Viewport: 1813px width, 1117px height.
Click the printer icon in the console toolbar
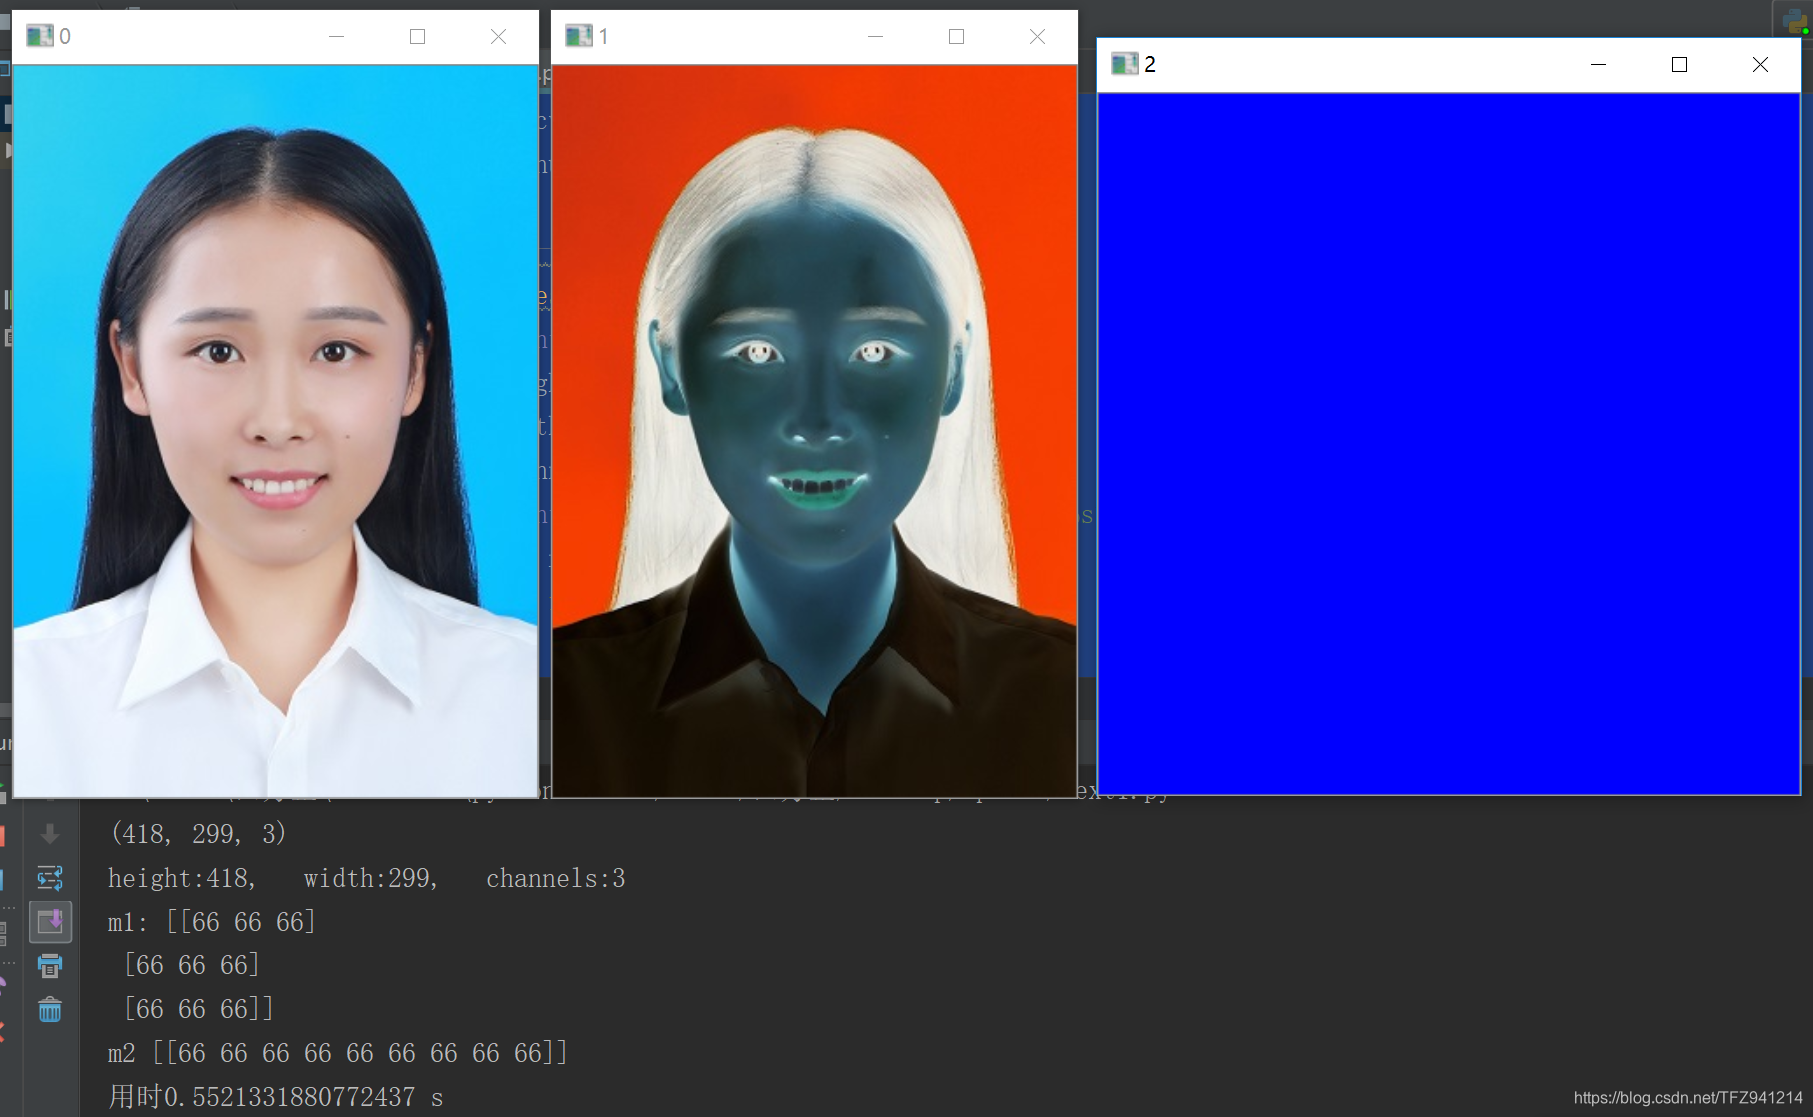(50, 966)
